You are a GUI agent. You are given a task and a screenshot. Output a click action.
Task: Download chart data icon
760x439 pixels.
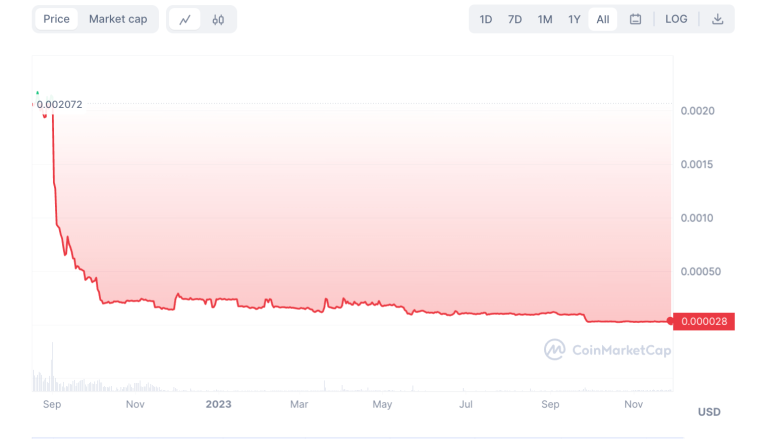(x=717, y=19)
